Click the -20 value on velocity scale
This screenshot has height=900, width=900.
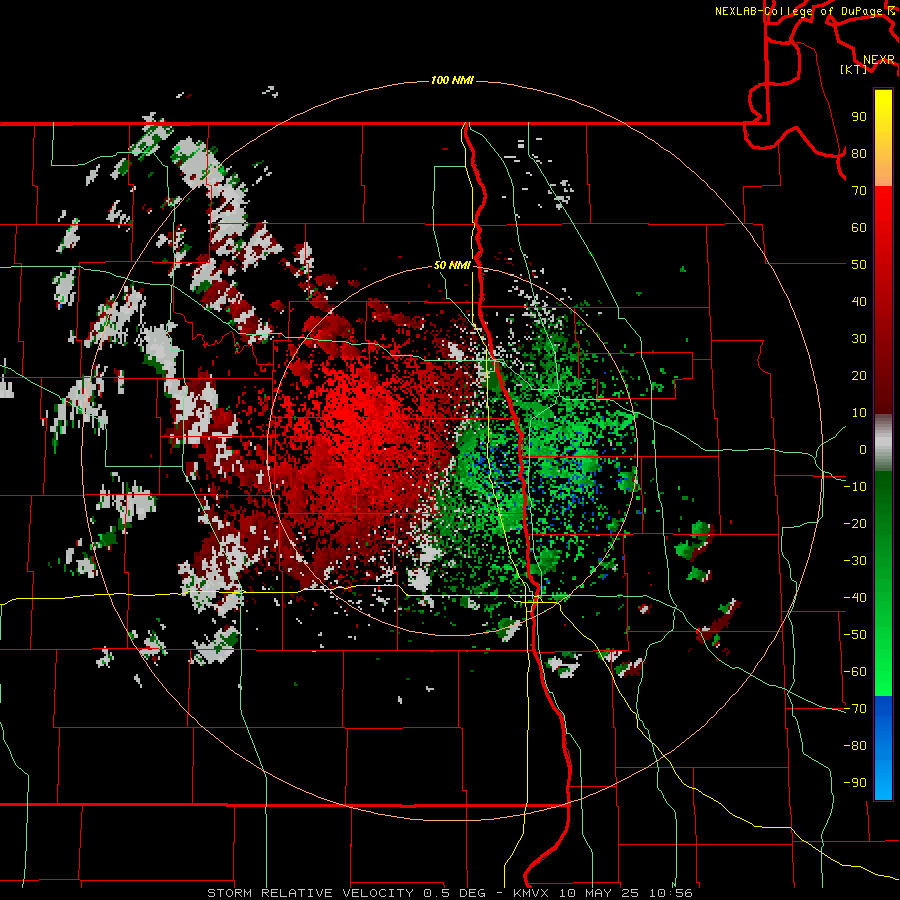coord(855,523)
